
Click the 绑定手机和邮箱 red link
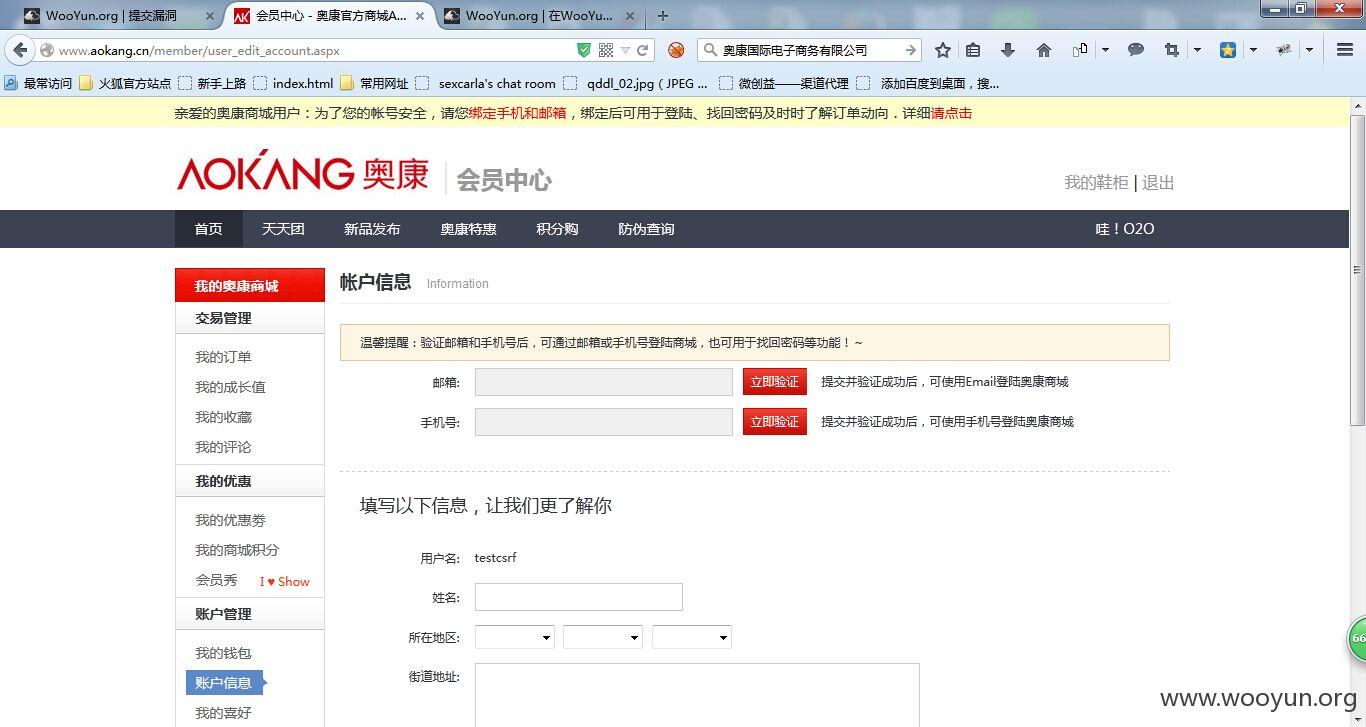(517, 113)
